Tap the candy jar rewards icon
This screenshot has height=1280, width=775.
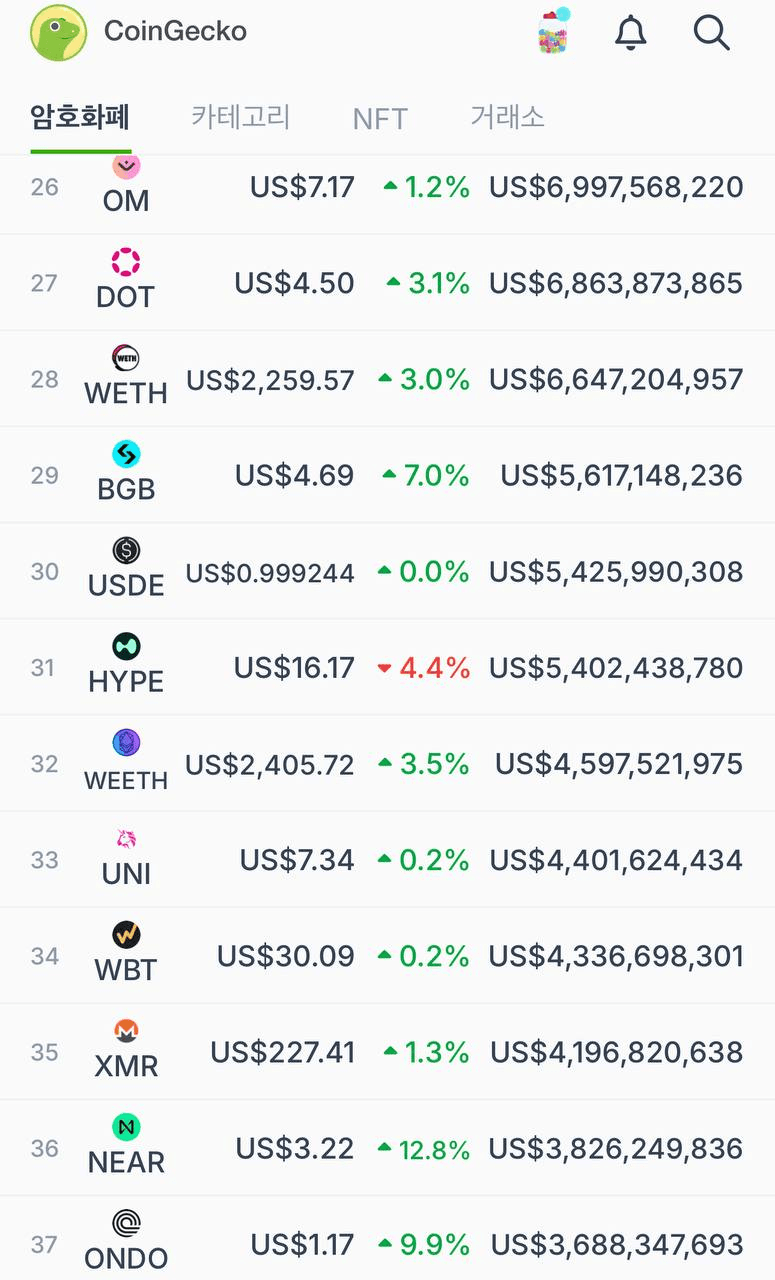click(553, 31)
